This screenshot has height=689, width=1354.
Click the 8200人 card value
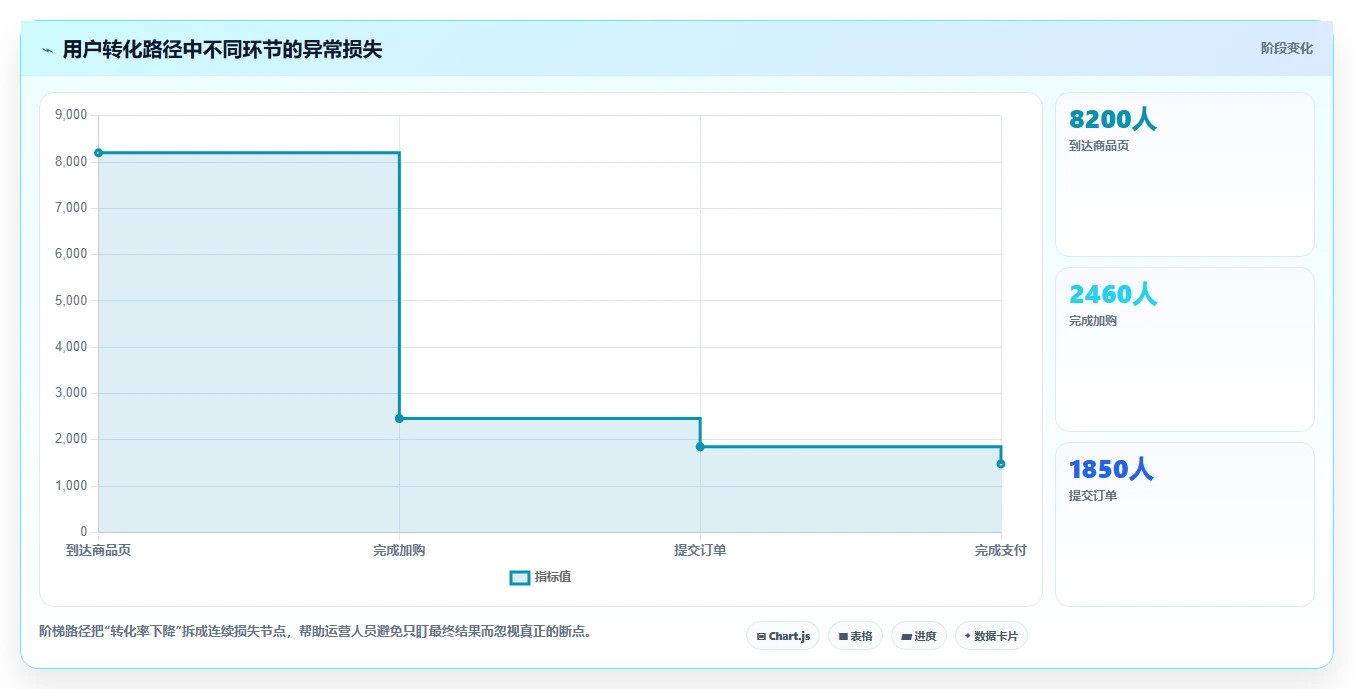(1112, 120)
